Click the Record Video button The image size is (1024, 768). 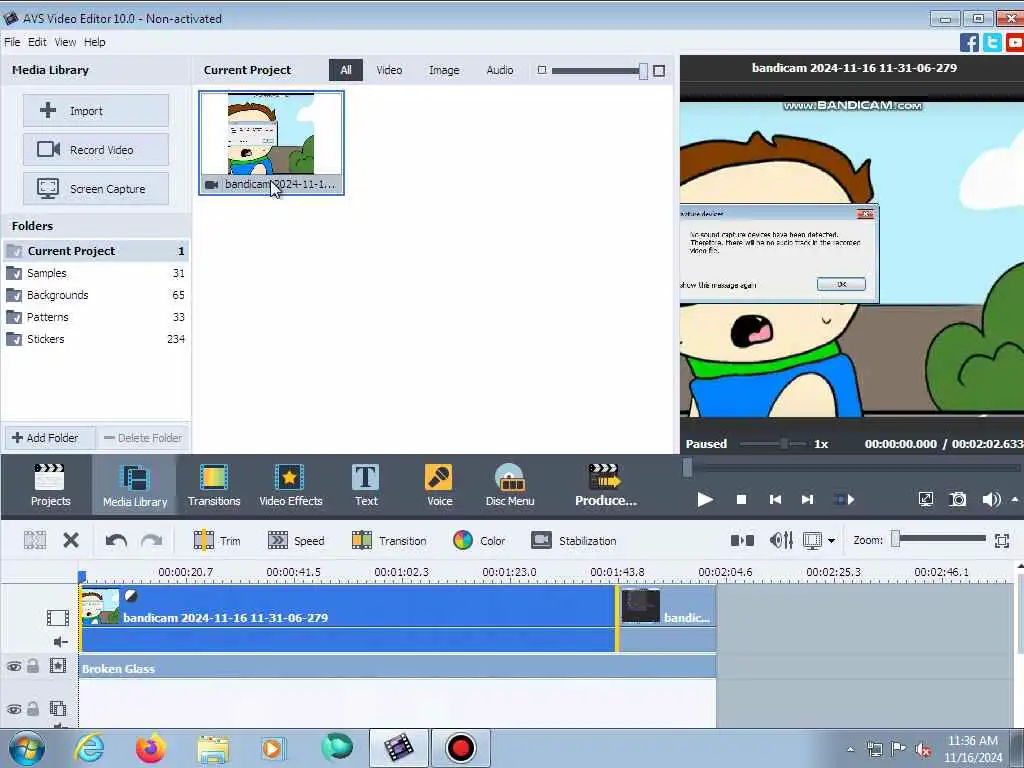96,150
